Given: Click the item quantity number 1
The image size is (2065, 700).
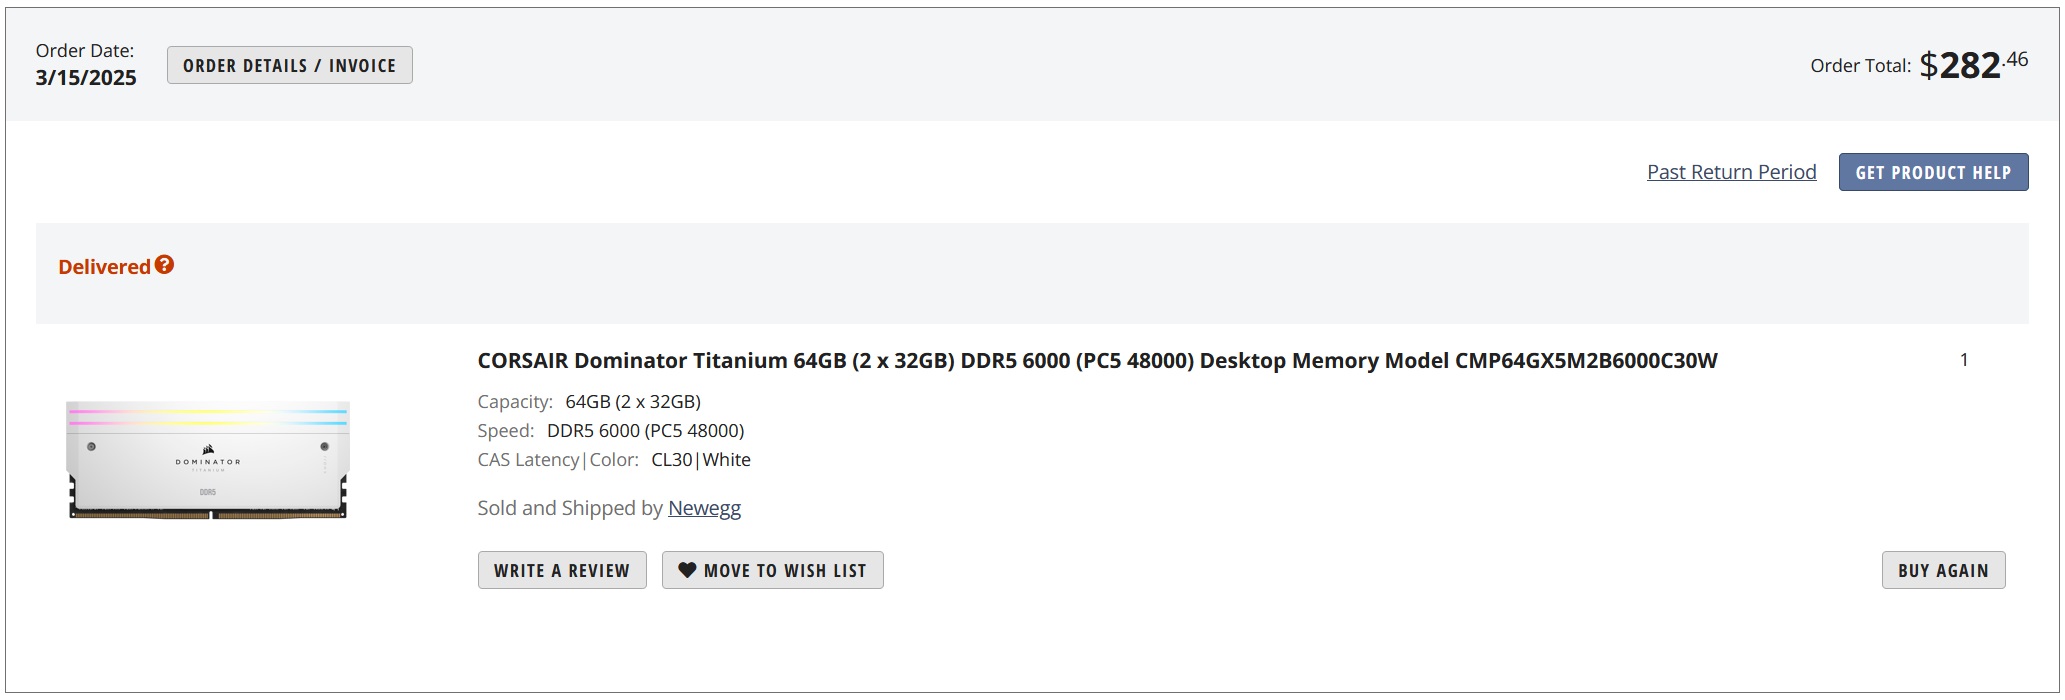Looking at the screenshot, I should (1964, 360).
